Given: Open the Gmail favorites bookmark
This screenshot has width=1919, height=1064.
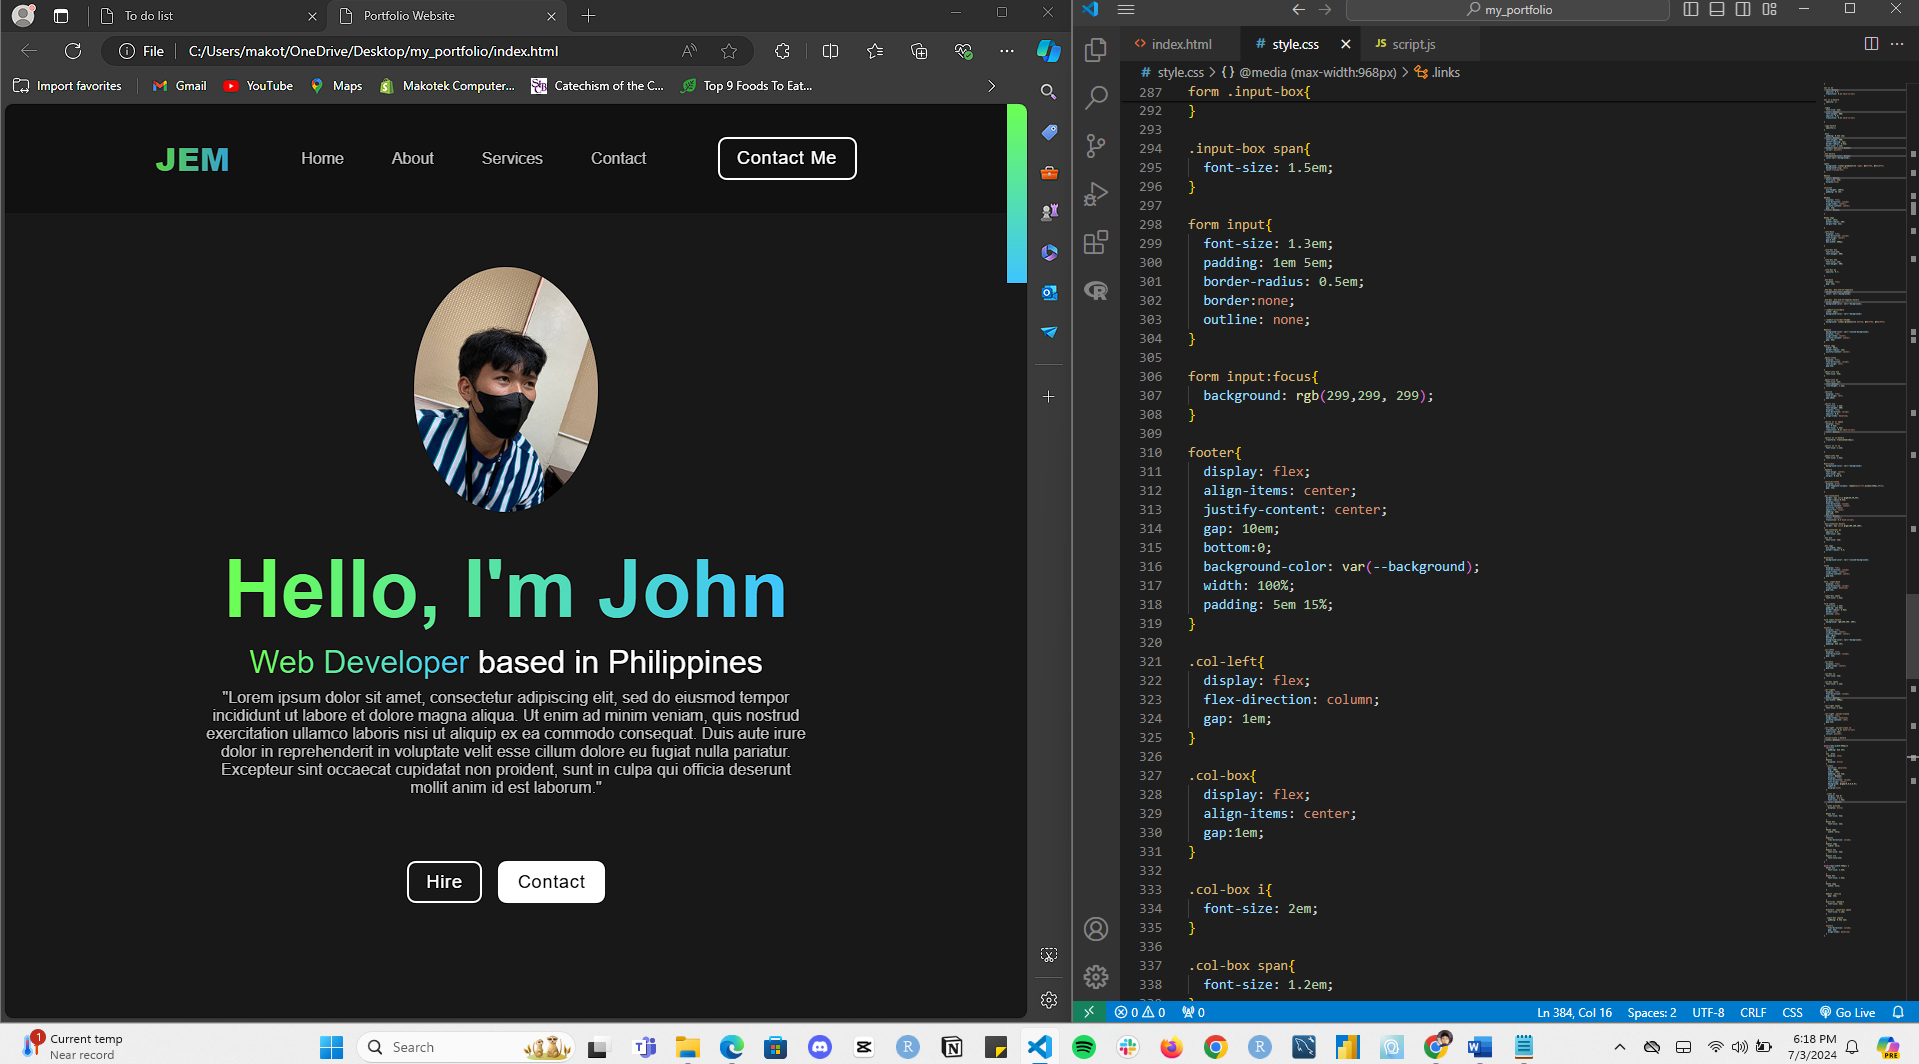Looking at the screenshot, I should pos(180,86).
